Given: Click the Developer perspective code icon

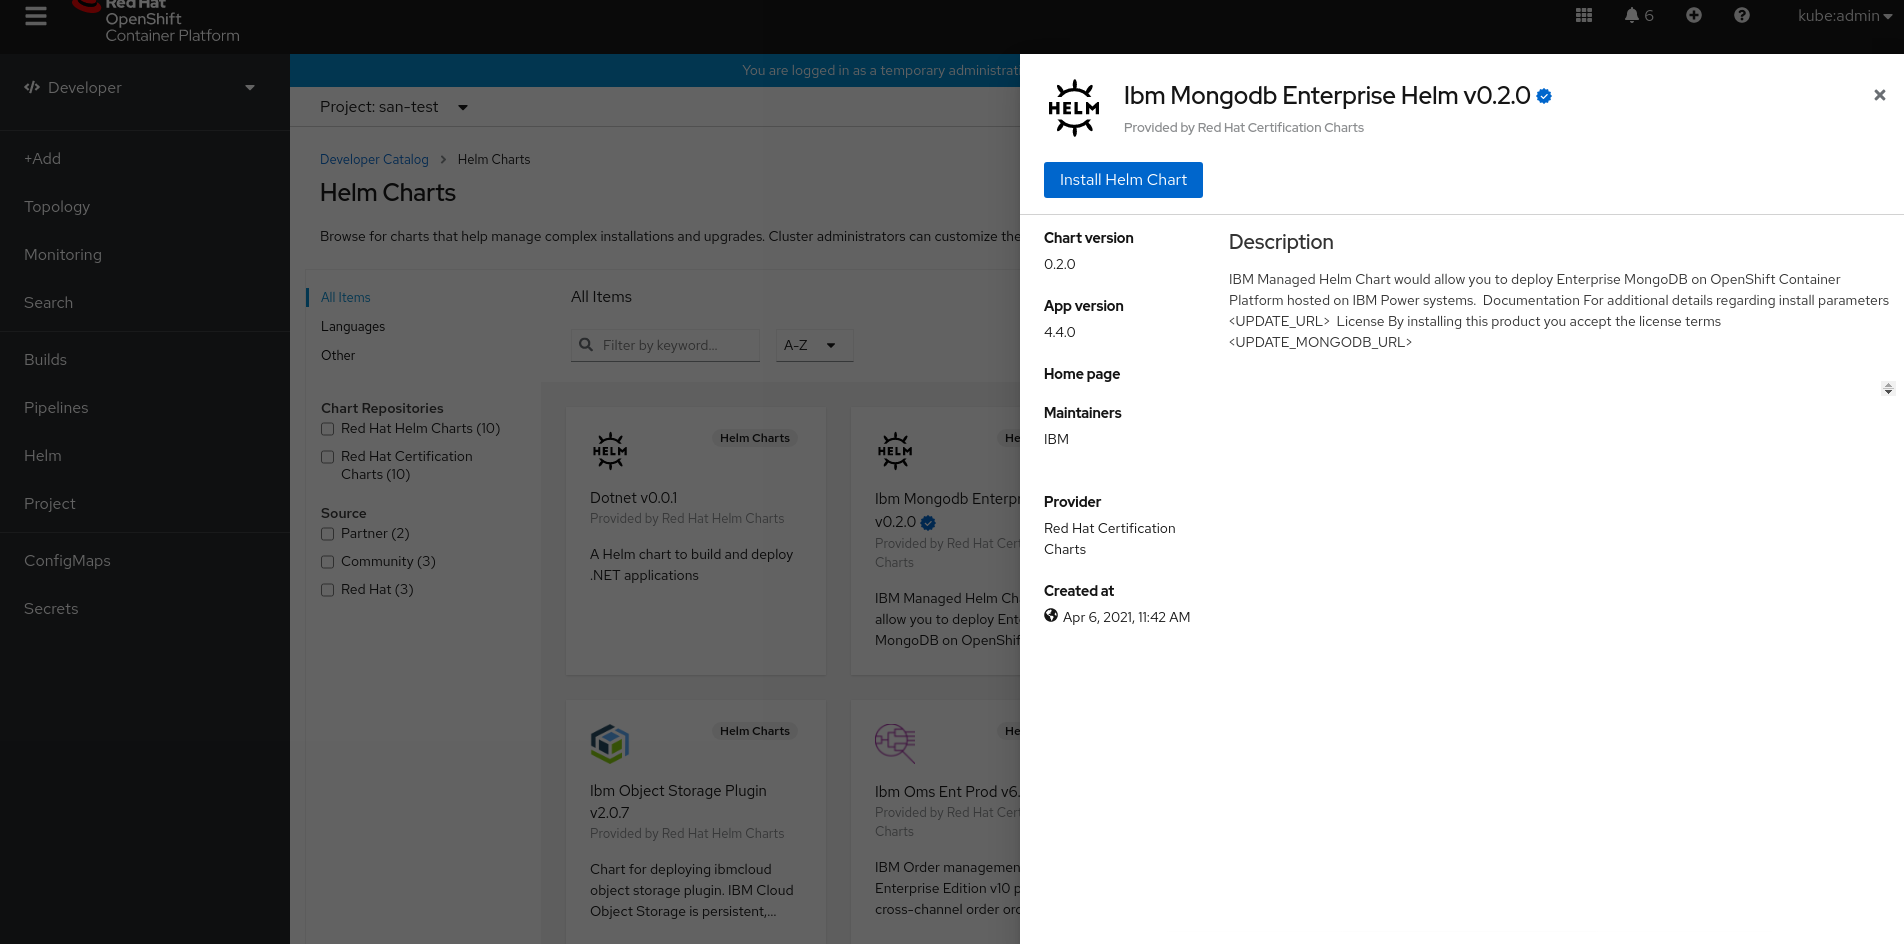Looking at the screenshot, I should click(32, 87).
